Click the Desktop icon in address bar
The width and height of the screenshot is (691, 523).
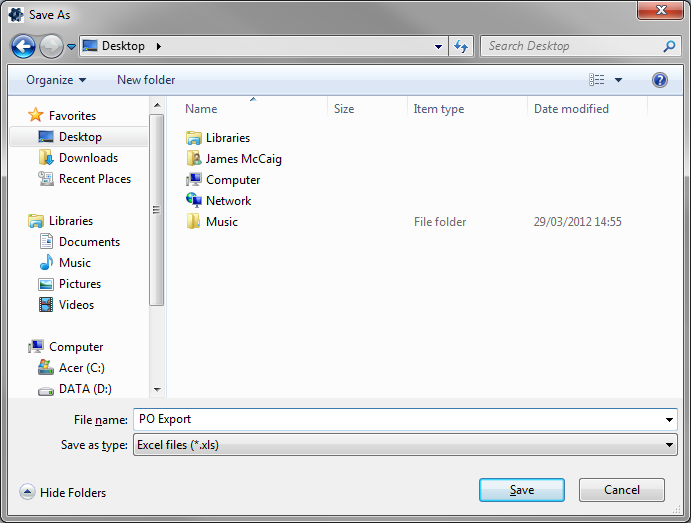[x=90, y=45]
